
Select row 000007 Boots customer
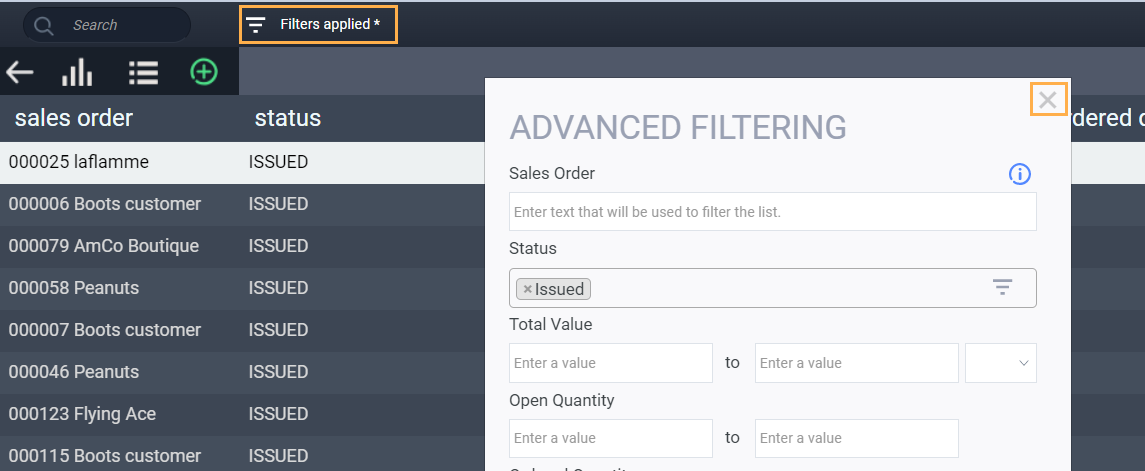pos(242,330)
